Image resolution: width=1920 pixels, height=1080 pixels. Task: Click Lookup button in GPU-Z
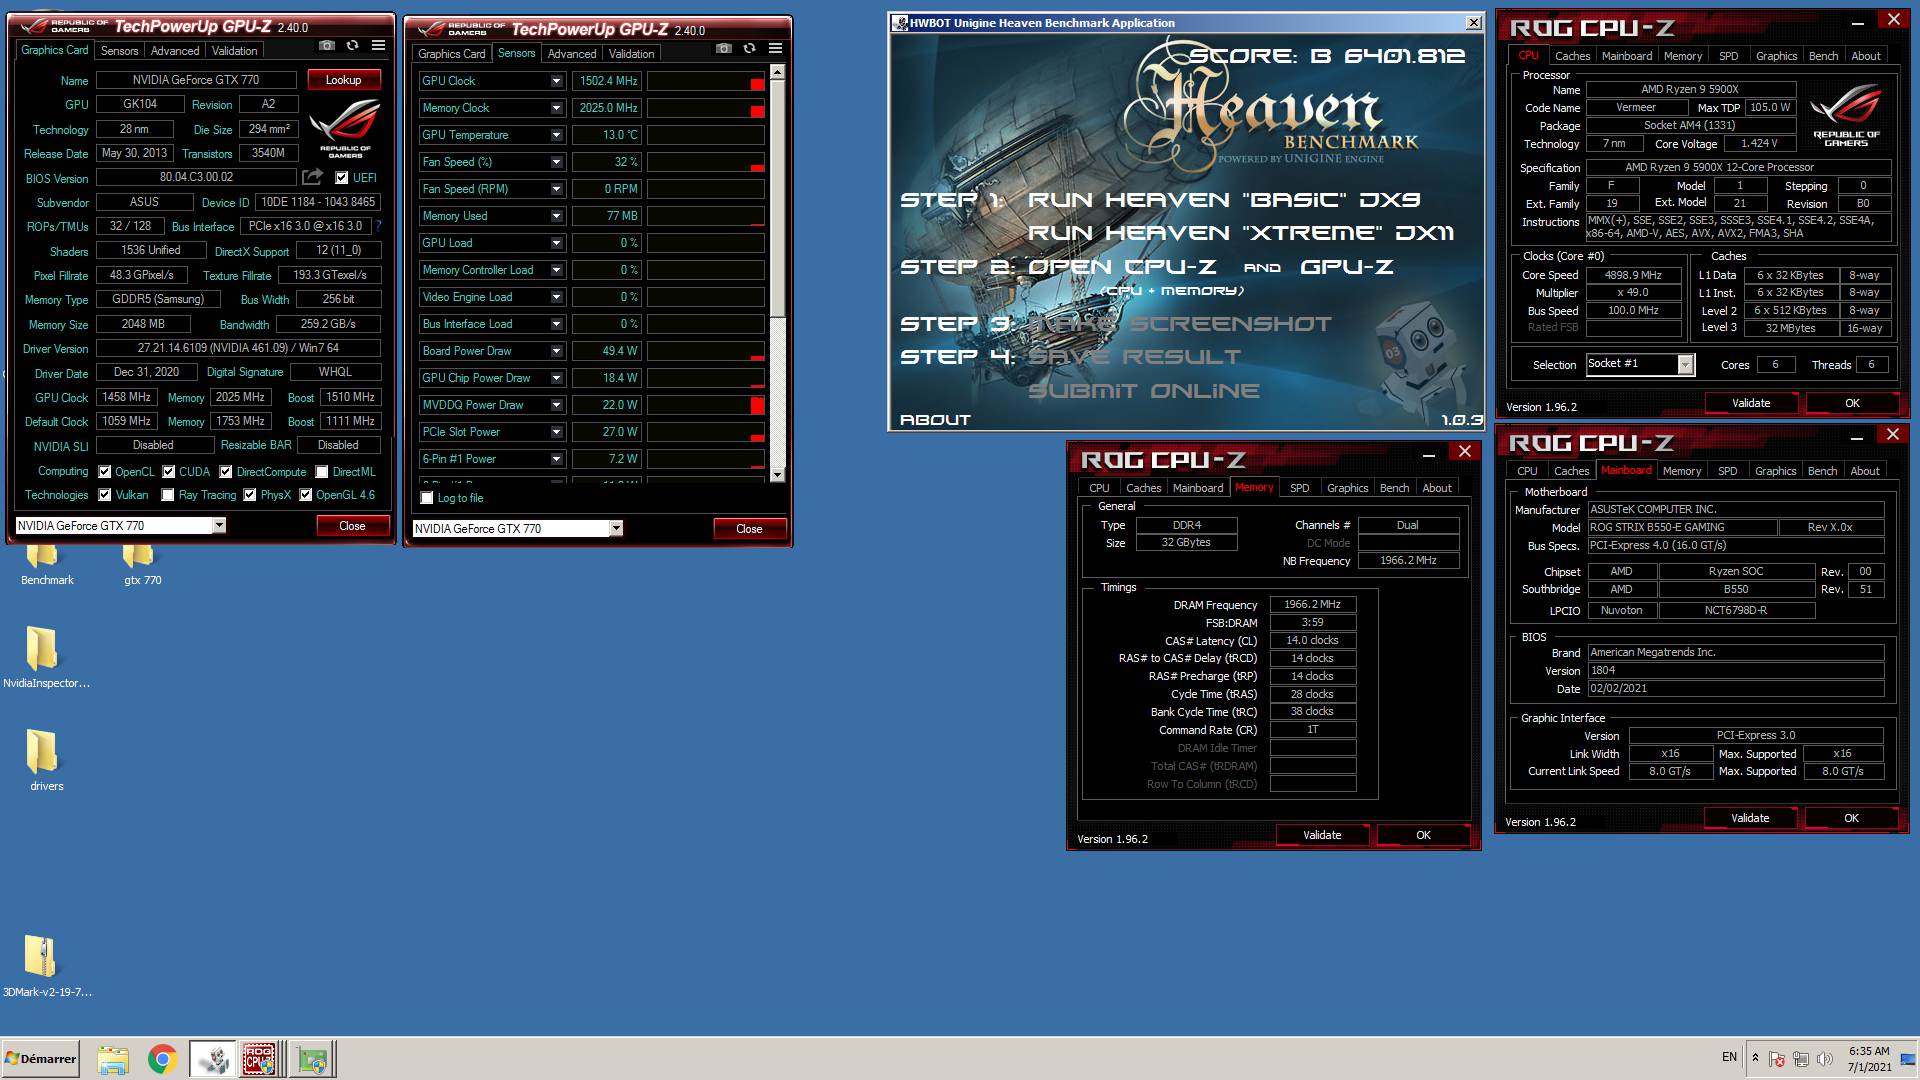[x=343, y=80]
